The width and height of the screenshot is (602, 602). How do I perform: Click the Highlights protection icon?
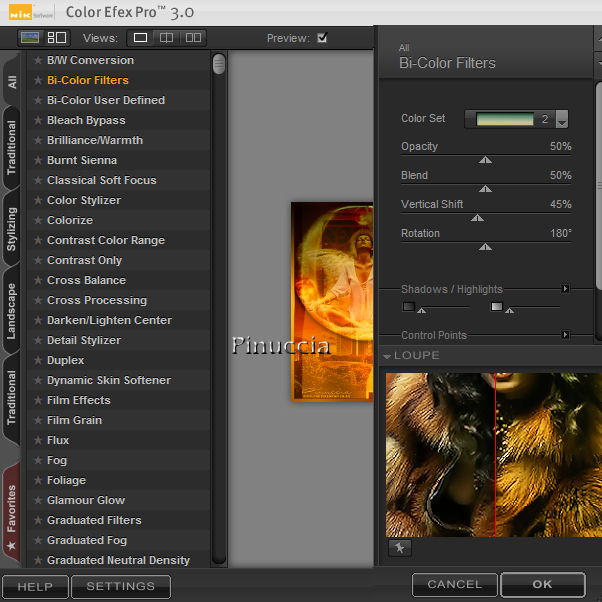click(x=497, y=306)
